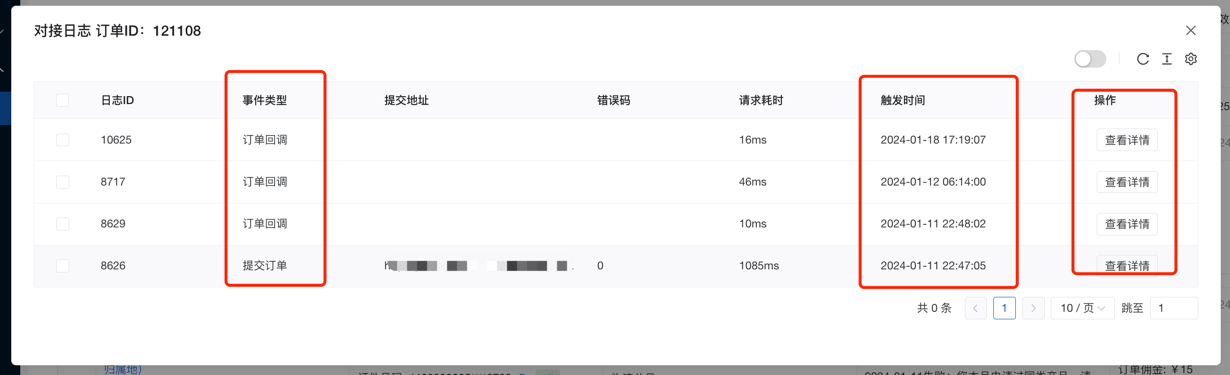Screen dimensions: 1230x375
Task: Select the log ID cell 10625
Action: point(116,140)
